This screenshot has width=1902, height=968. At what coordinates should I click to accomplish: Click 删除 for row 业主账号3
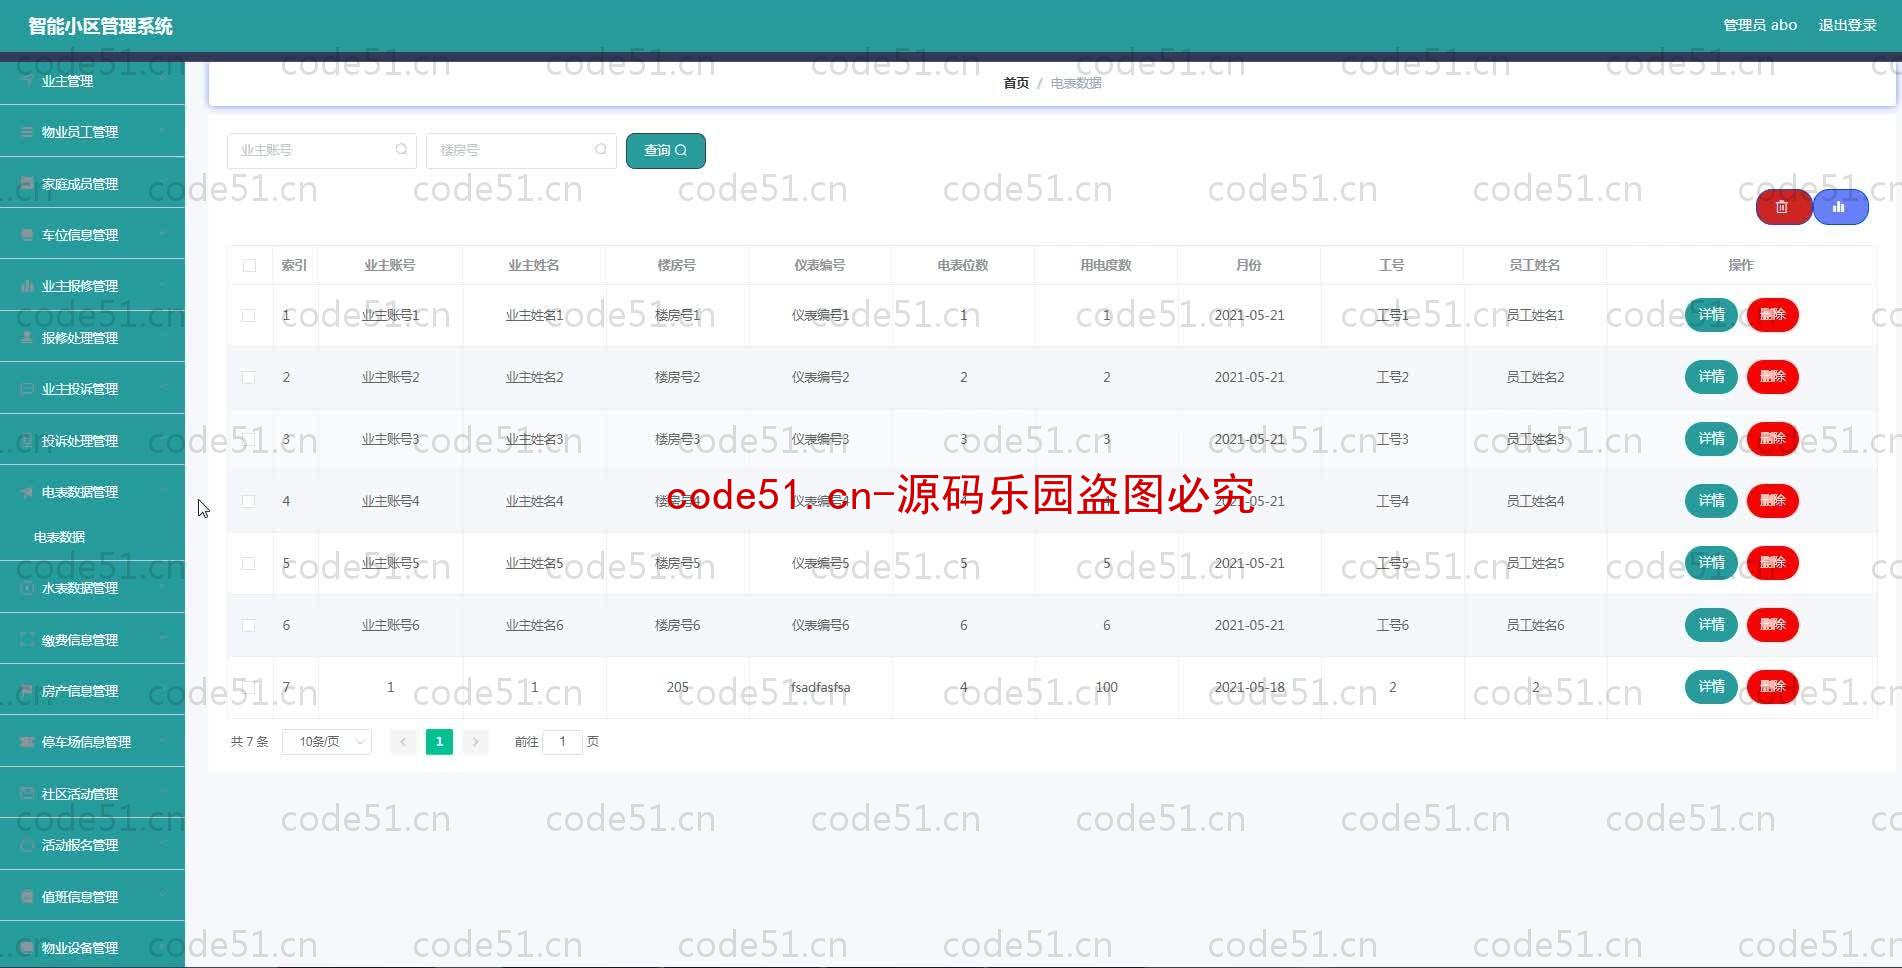point(1773,439)
